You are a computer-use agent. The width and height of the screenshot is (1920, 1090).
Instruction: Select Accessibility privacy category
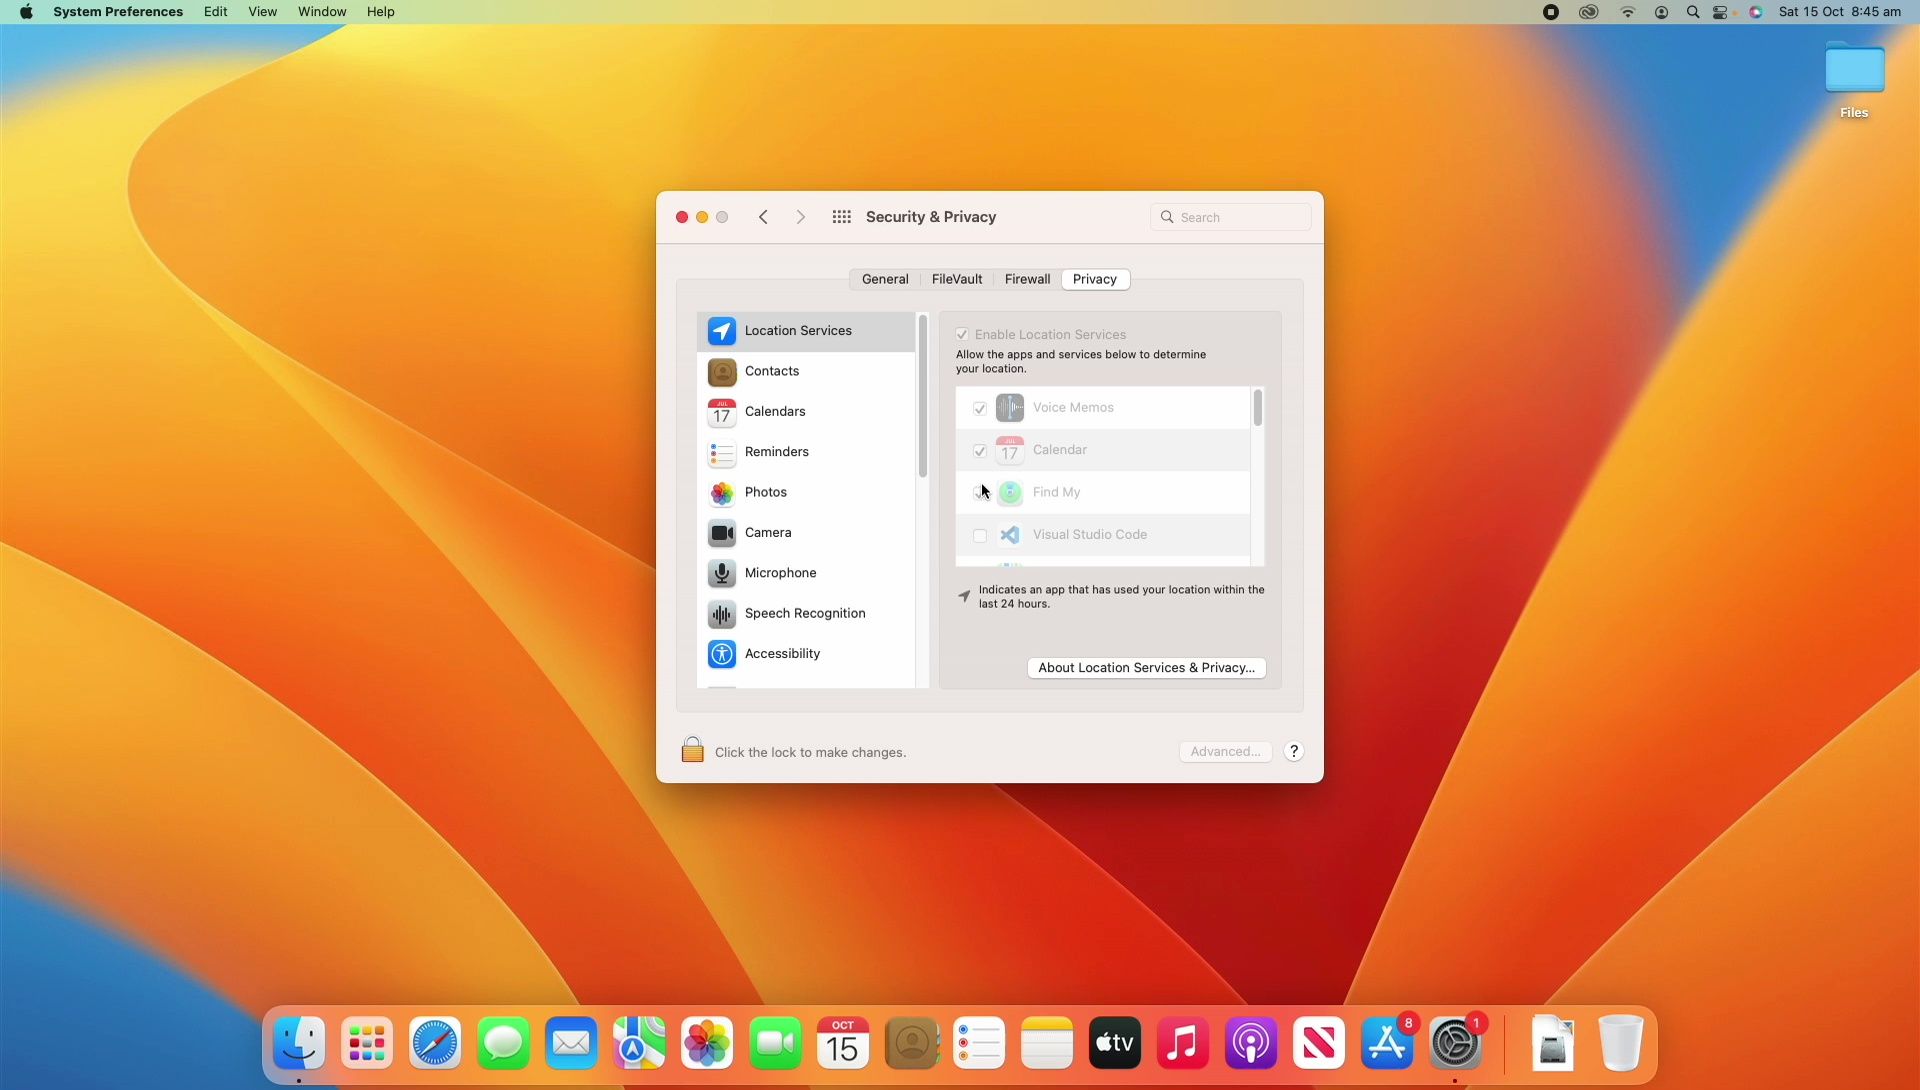pyautogui.click(x=806, y=654)
